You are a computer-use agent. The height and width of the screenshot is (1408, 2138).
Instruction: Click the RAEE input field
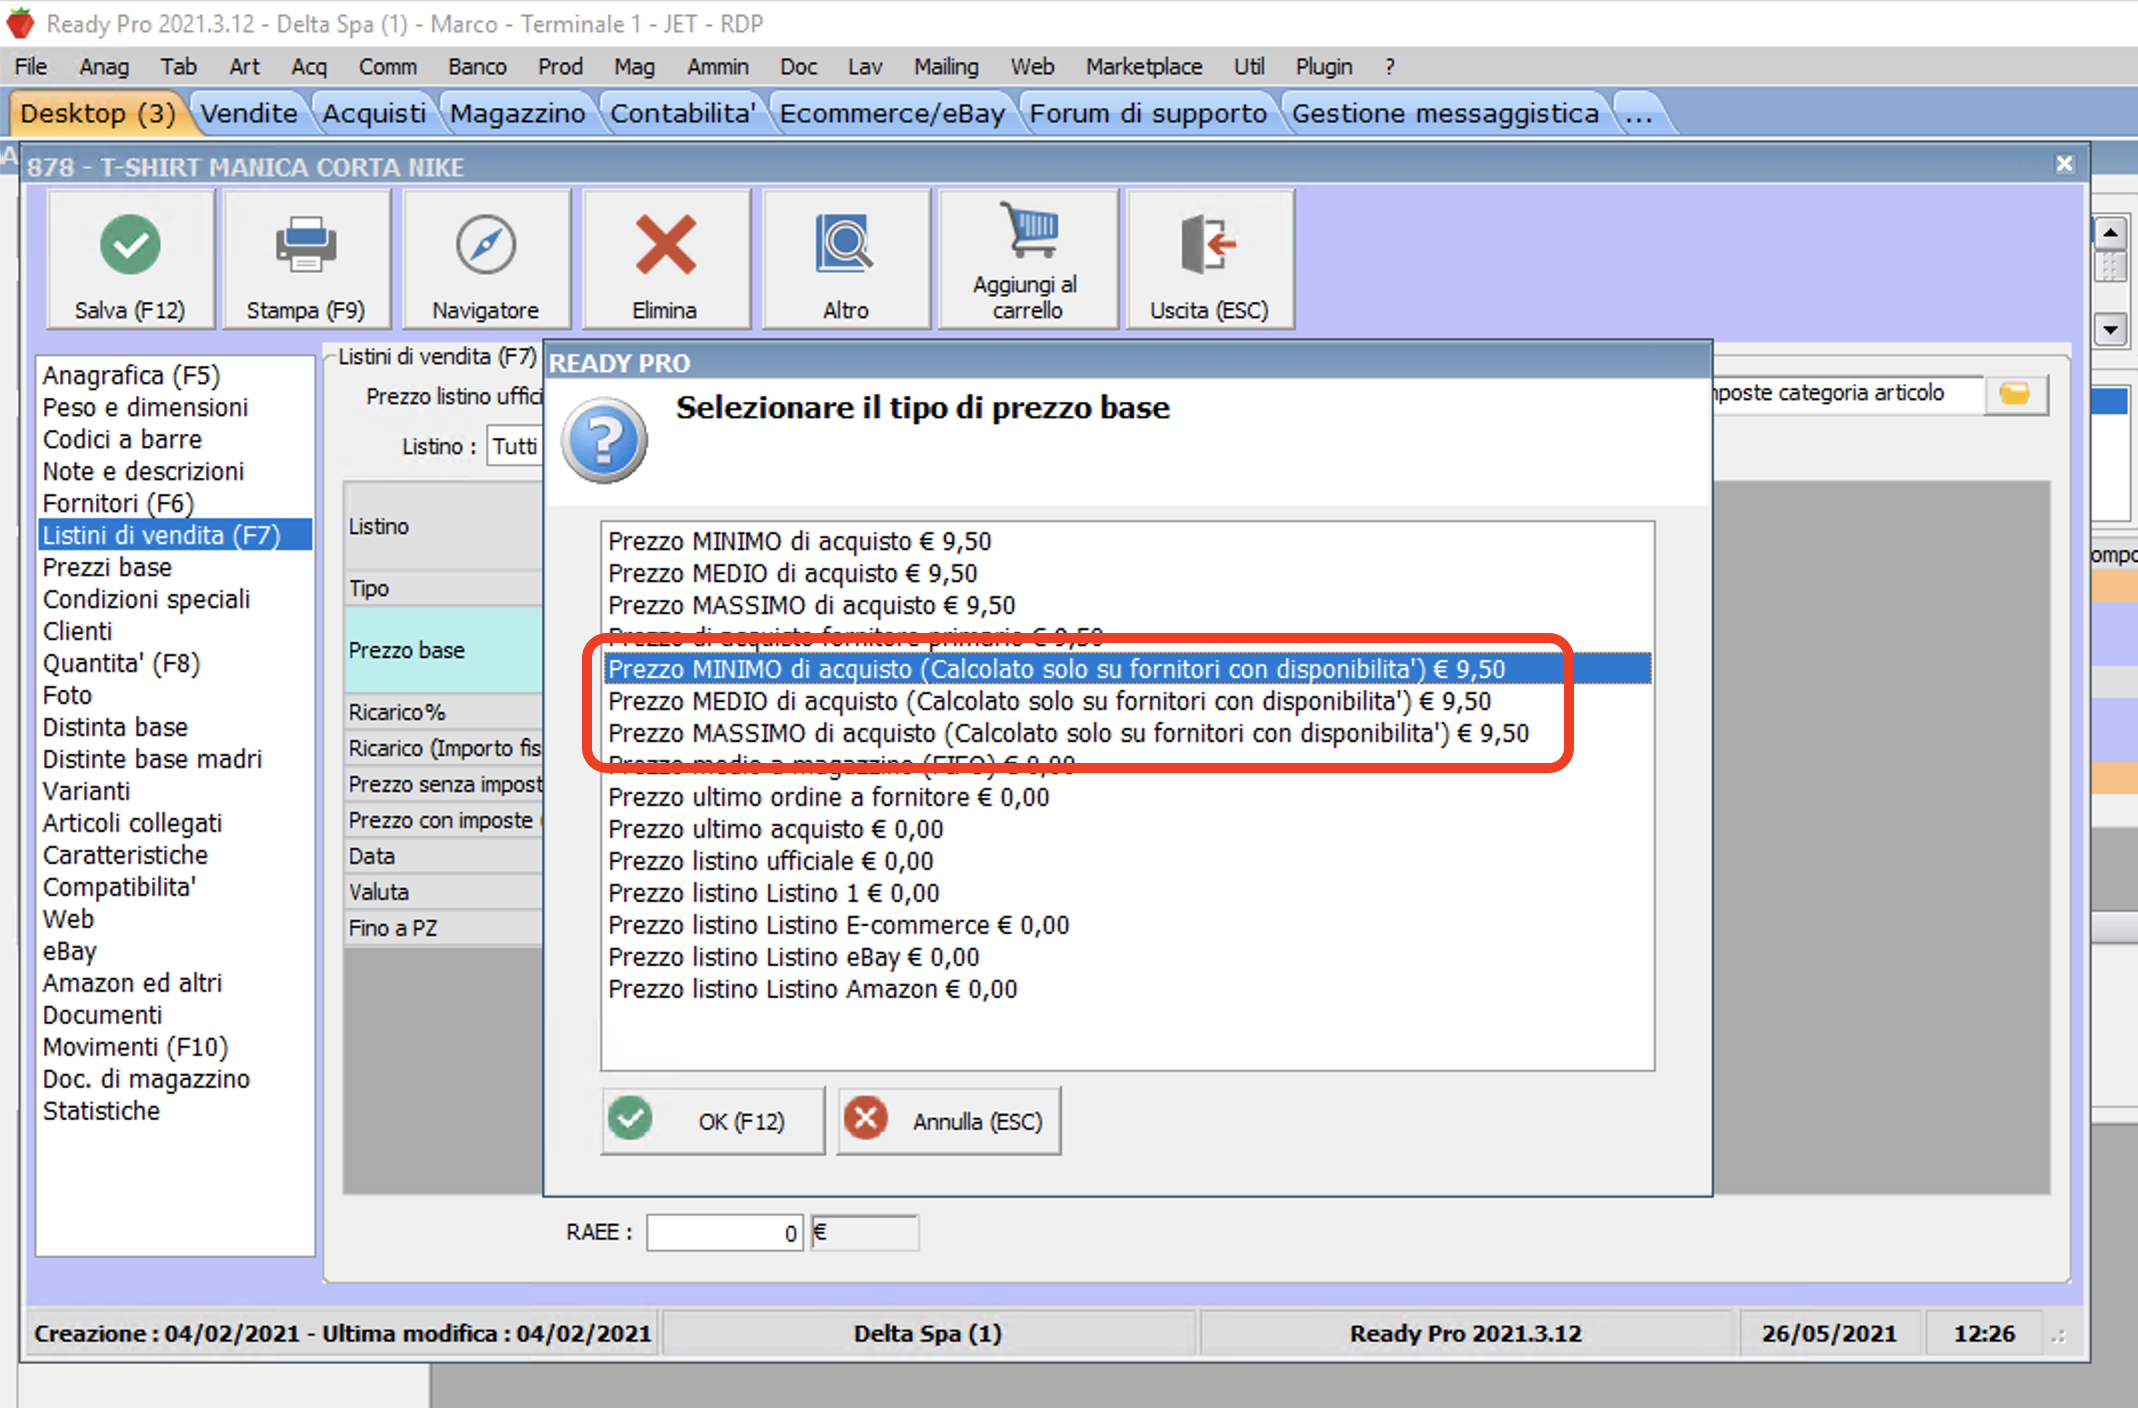pos(724,1232)
